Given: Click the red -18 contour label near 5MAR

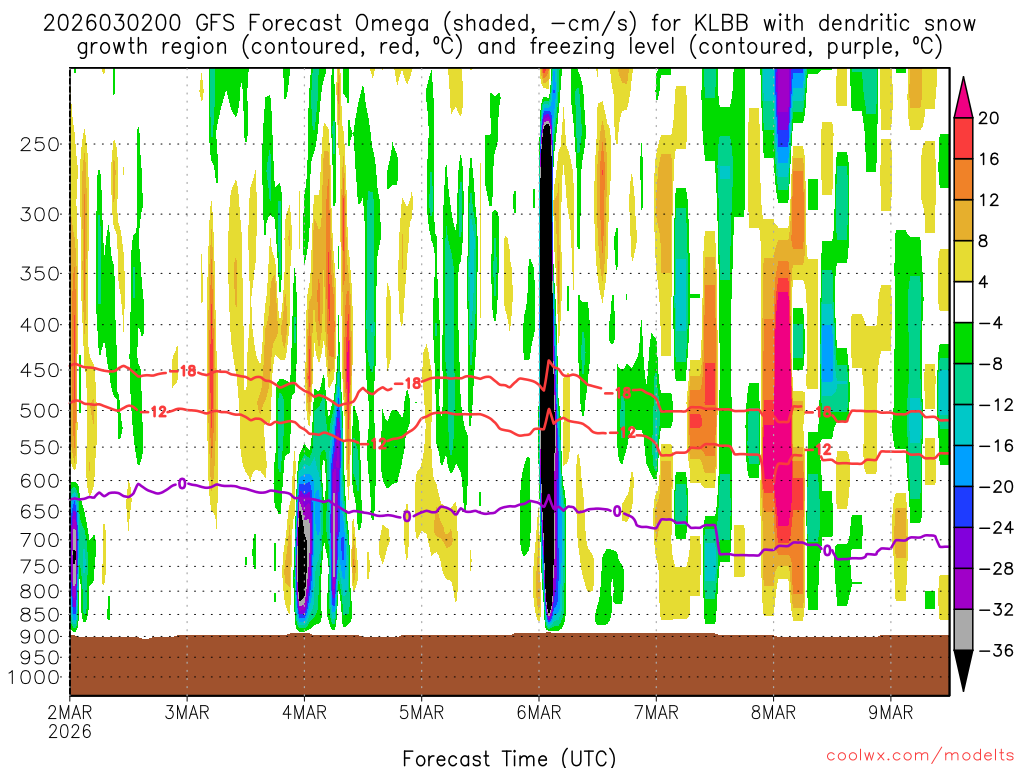Looking at the screenshot, I should pos(409,383).
